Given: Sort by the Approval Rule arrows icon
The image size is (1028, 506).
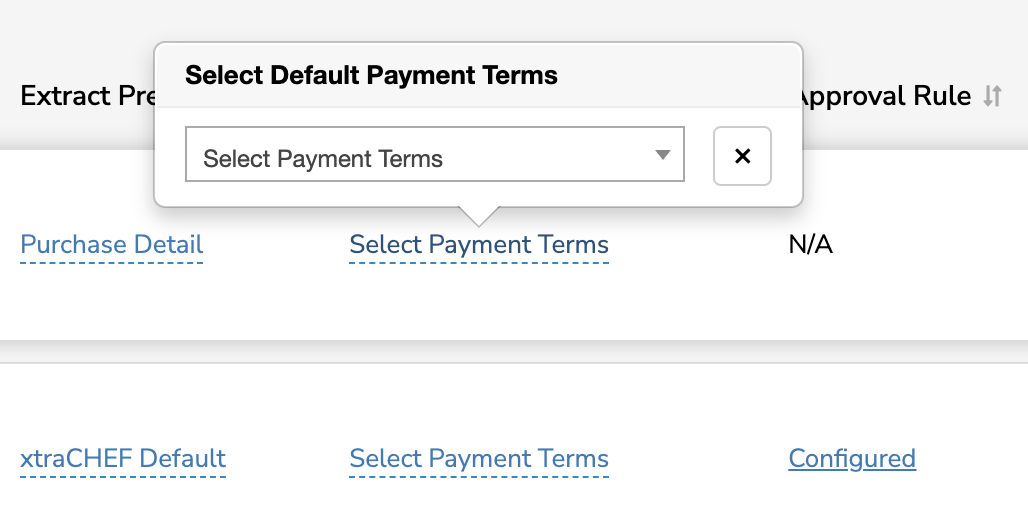Looking at the screenshot, I should (992, 96).
